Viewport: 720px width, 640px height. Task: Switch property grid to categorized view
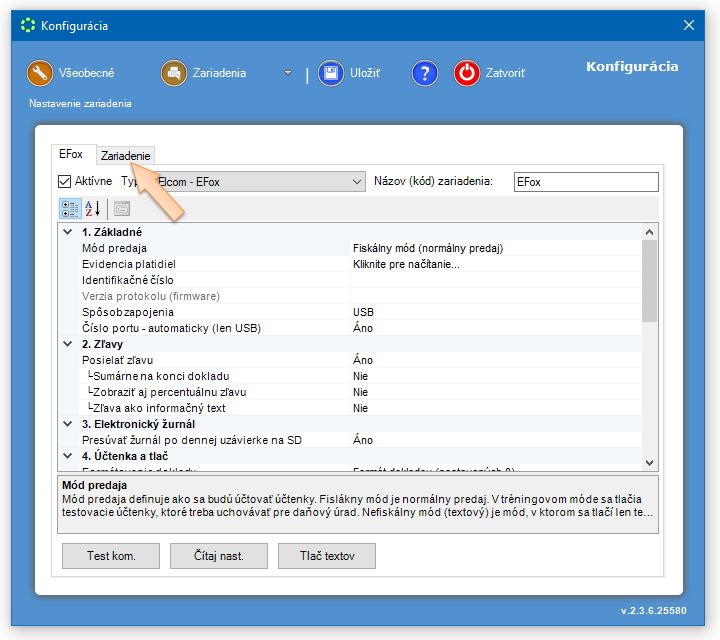[70, 209]
